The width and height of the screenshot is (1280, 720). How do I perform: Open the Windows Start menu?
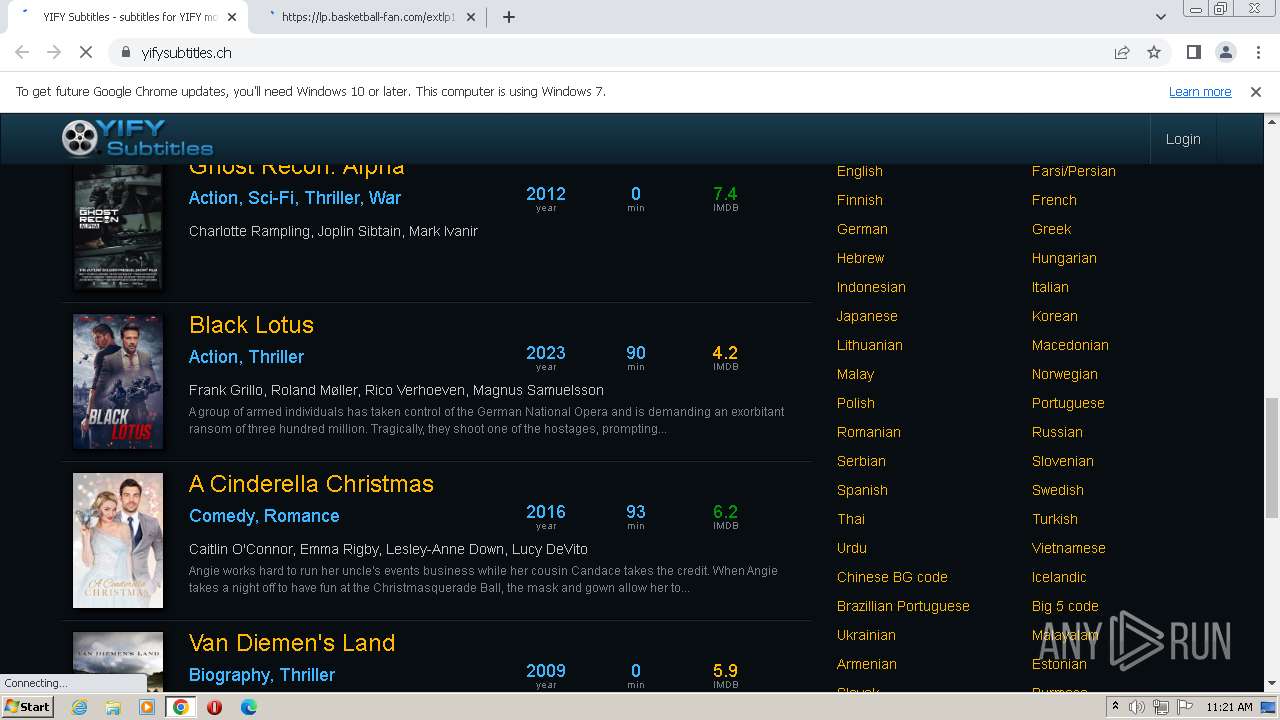pyautogui.click(x=27, y=706)
